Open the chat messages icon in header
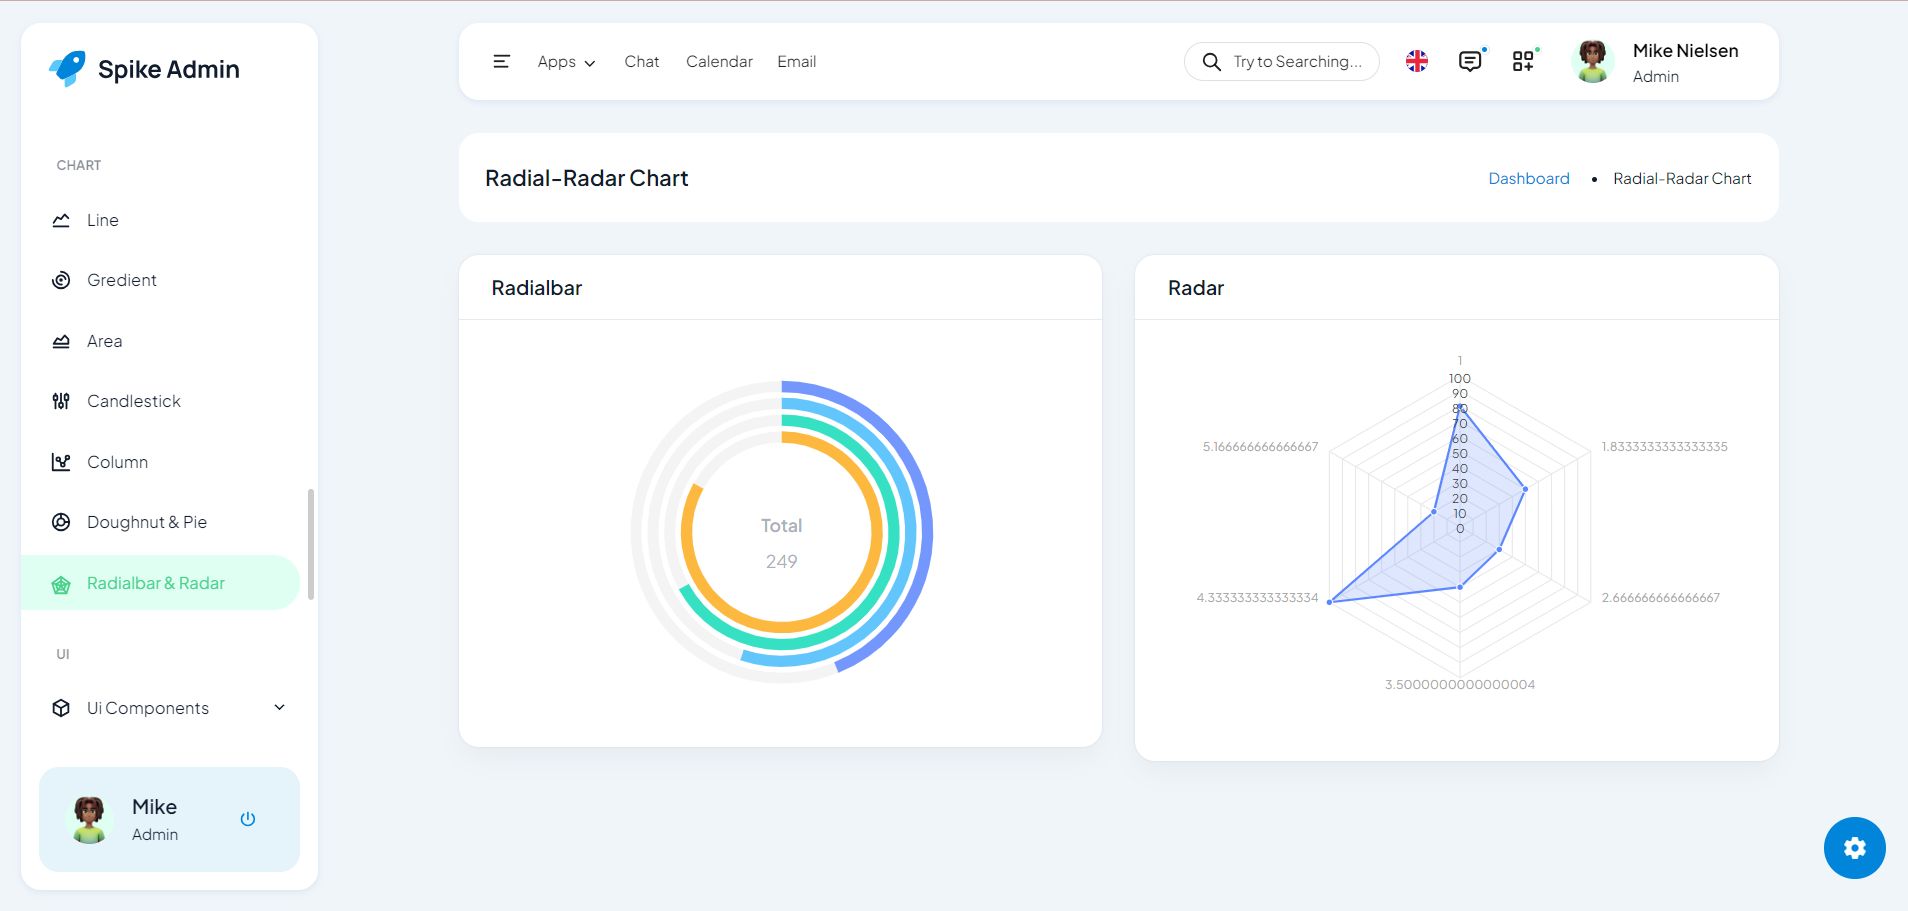The width and height of the screenshot is (1908, 911). (x=1469, y=61)
